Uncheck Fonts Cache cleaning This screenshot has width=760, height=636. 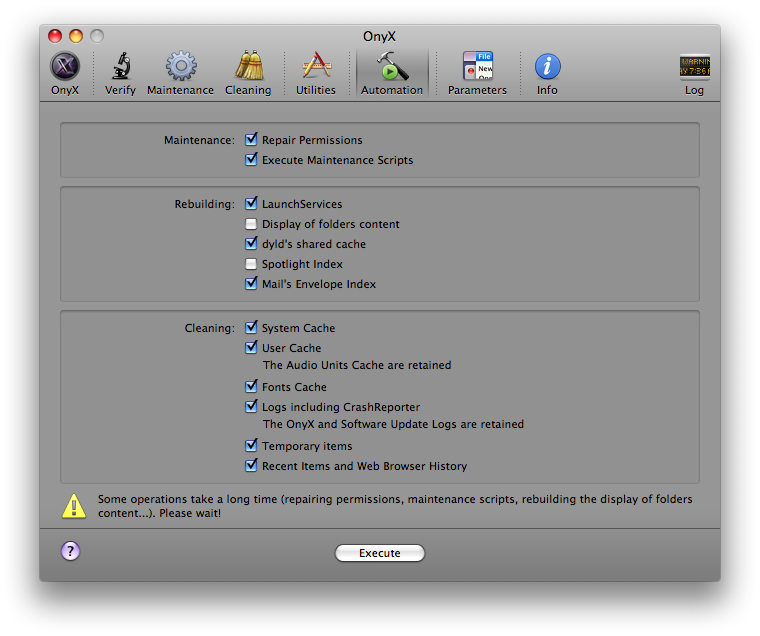(251, 386)
